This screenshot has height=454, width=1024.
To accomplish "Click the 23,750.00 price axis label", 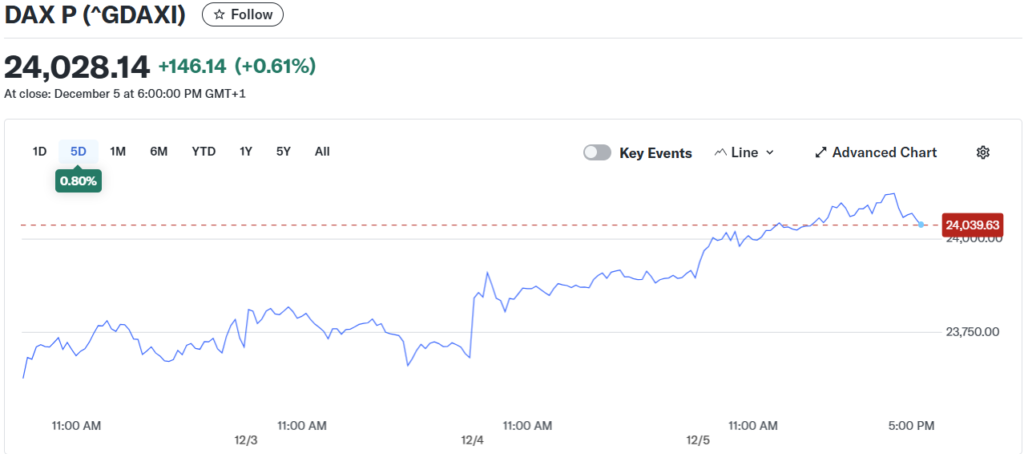I will 972,332.
